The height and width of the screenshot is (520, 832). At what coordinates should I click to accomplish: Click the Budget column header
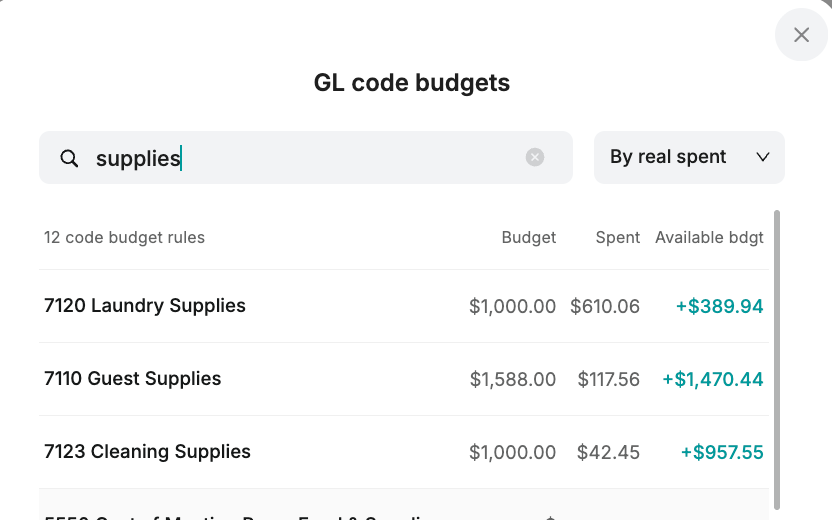click(x=528, y=237)
